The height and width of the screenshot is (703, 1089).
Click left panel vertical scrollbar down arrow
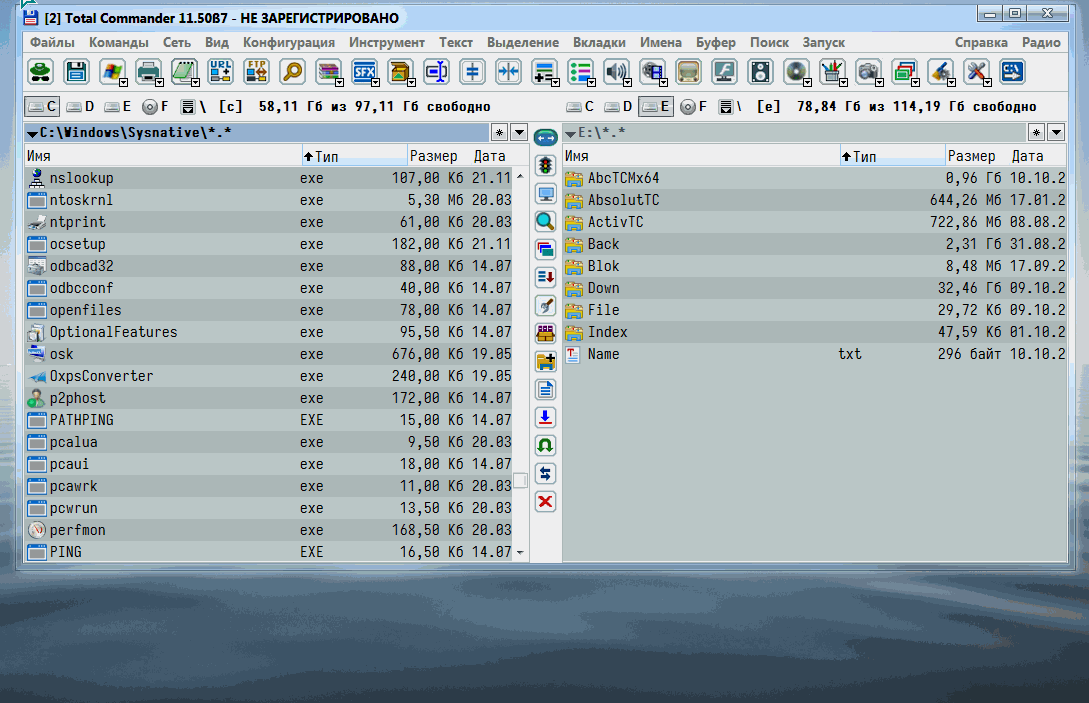coord(520,552)
